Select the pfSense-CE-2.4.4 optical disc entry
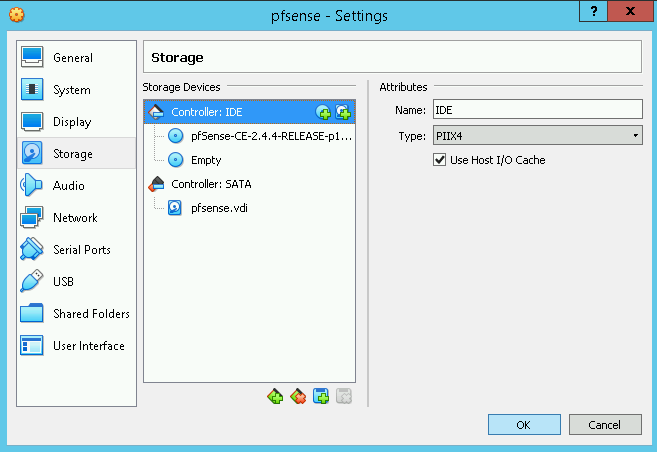The height and width of the screenshot is (452, 657). pos(270,136)
